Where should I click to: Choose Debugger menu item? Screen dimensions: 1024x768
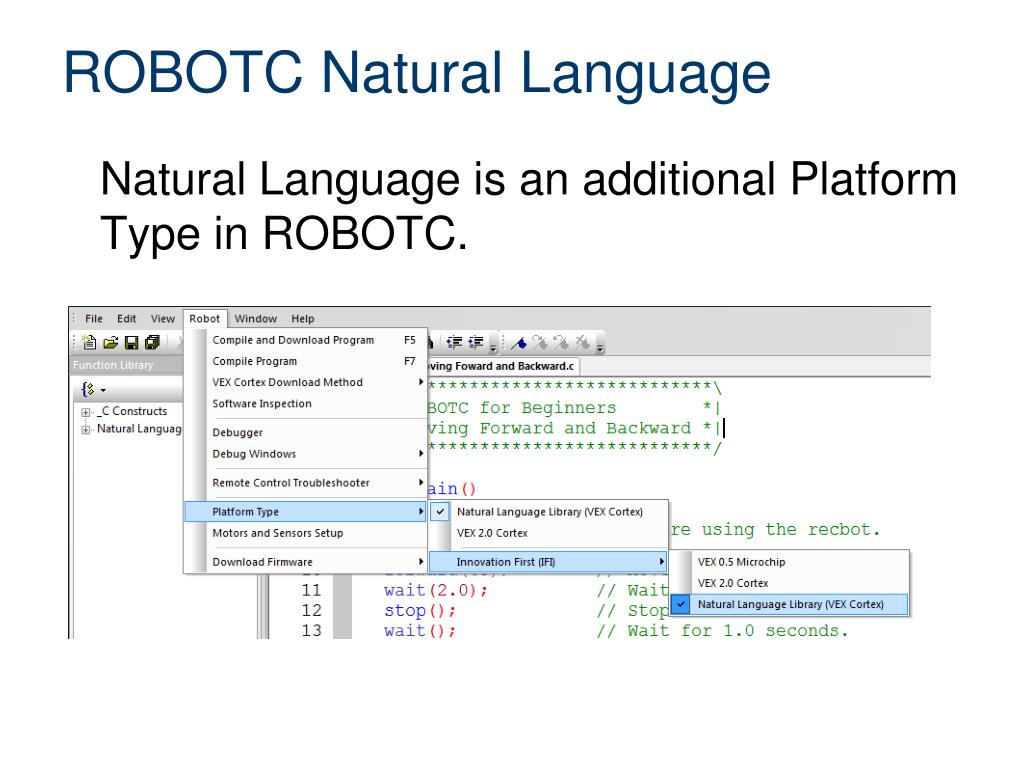click(x=306, y=432)
